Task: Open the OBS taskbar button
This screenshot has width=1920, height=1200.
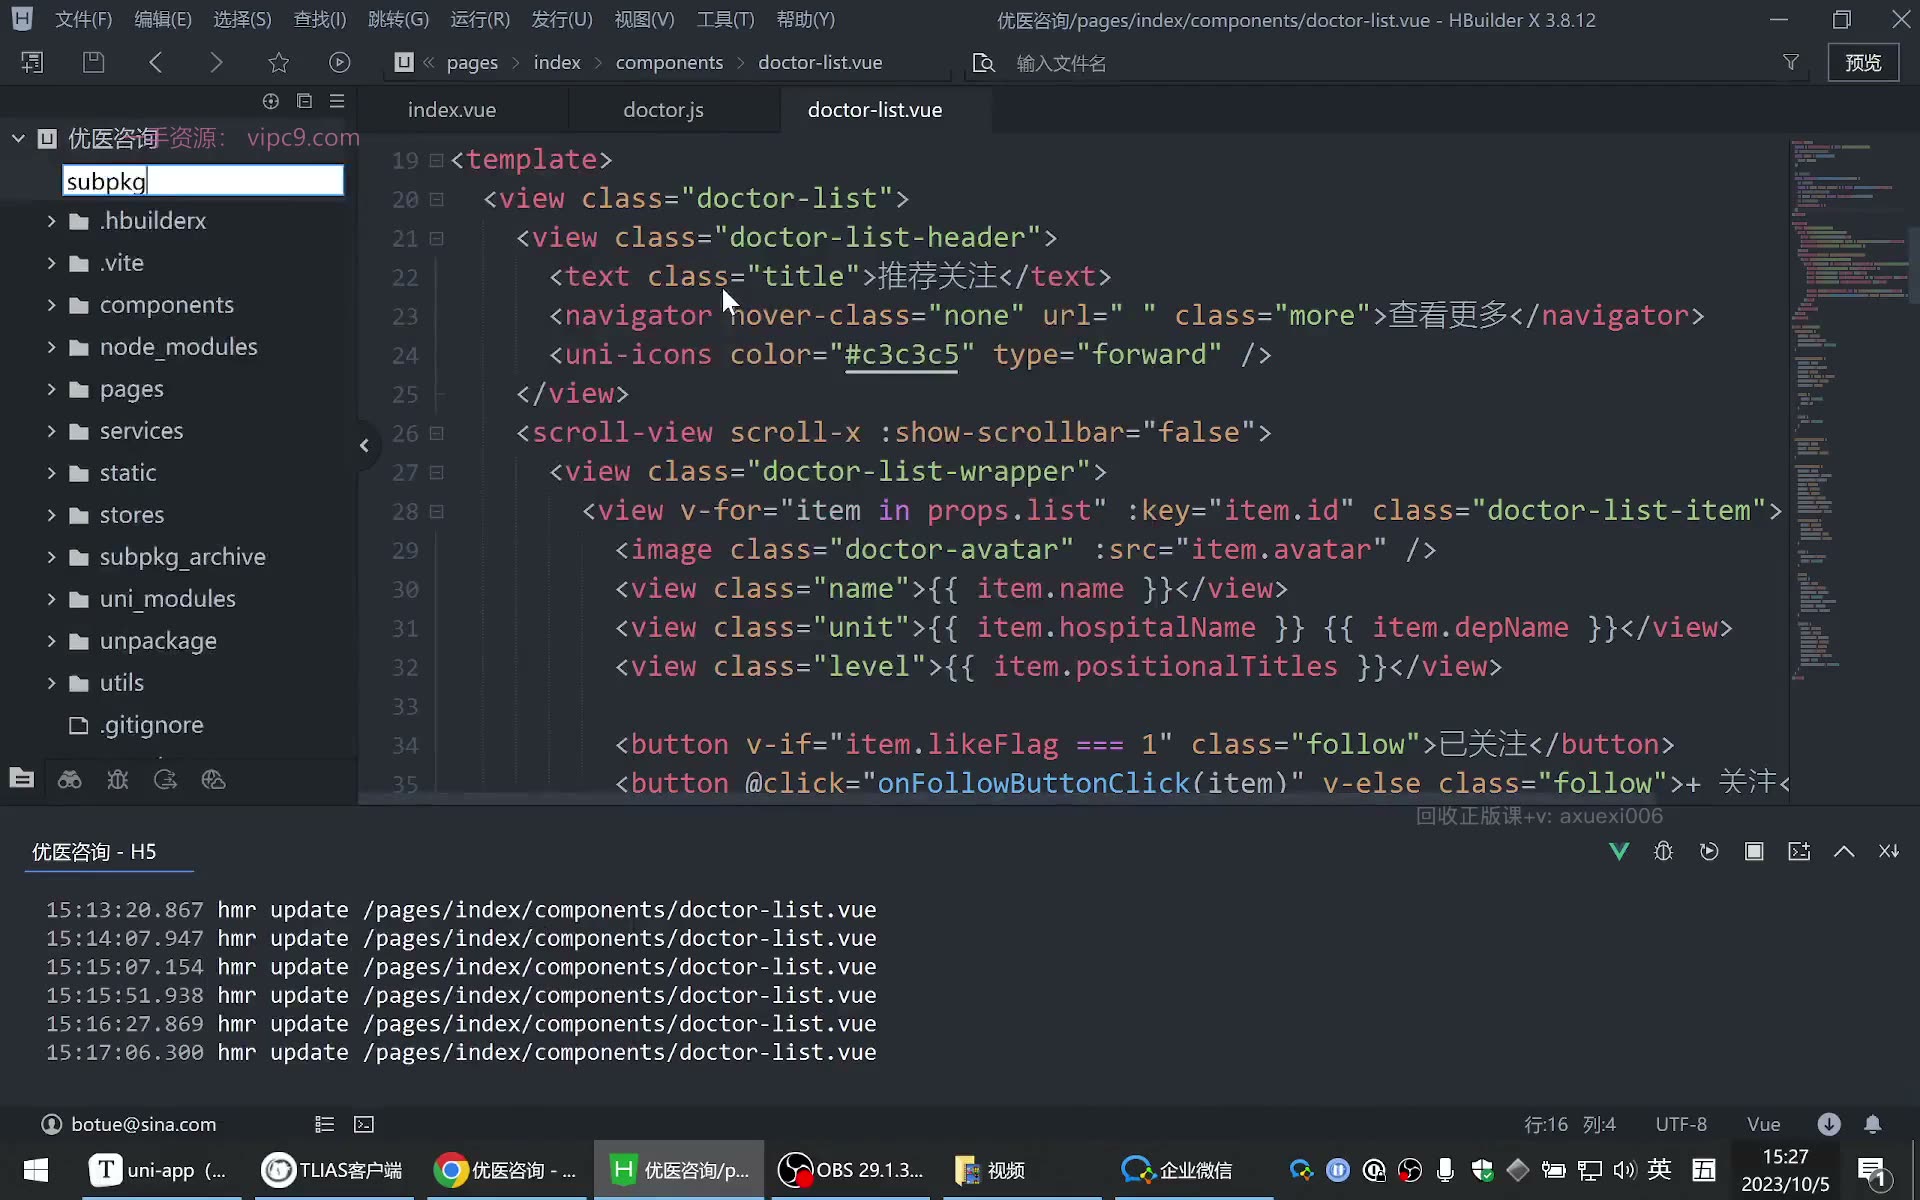Action: (x=851, y=1170)
